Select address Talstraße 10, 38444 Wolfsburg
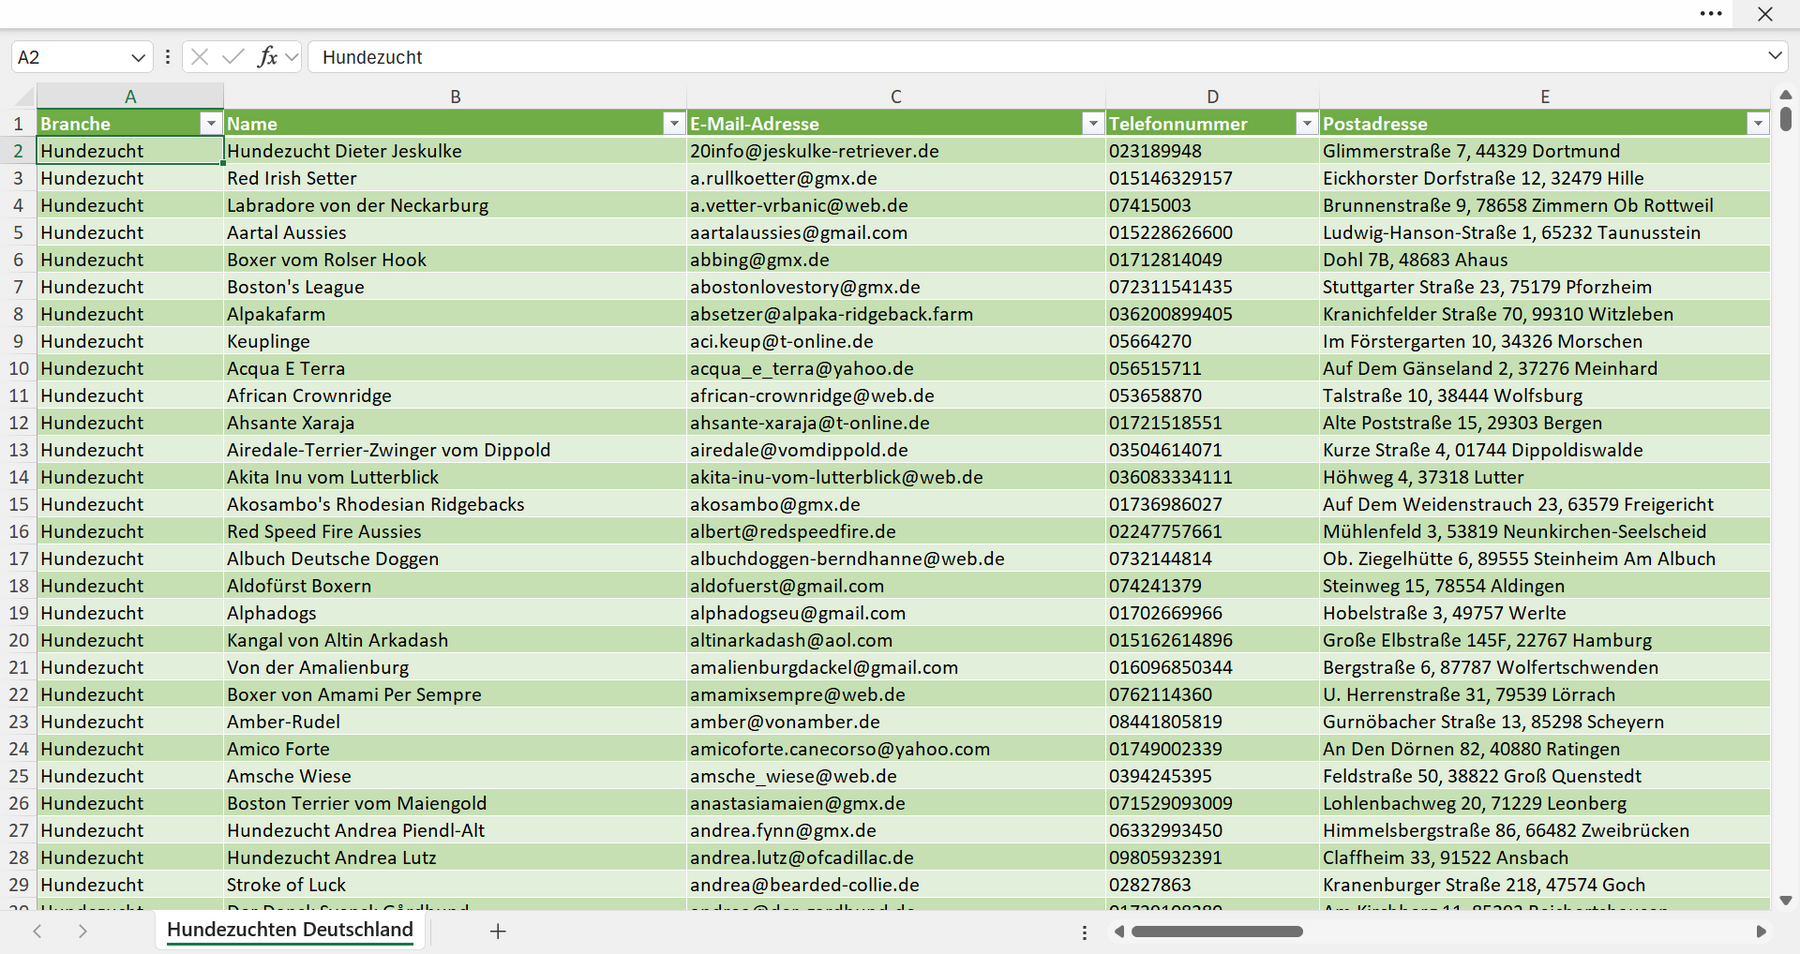This screenshot has width=1800, height=954. (x=1545, y=395)
